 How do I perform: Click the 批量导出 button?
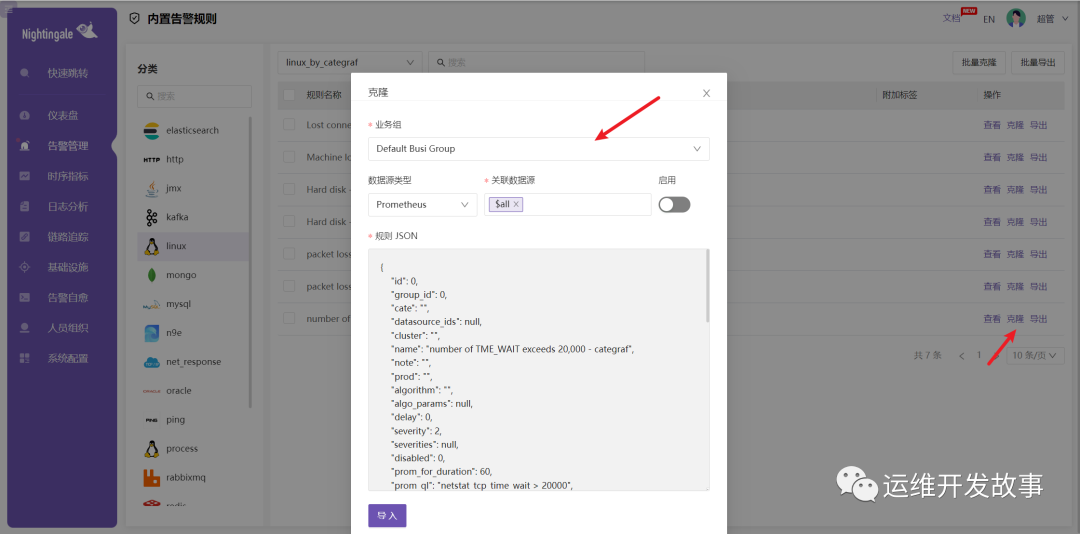click(x=1037, y=62)
